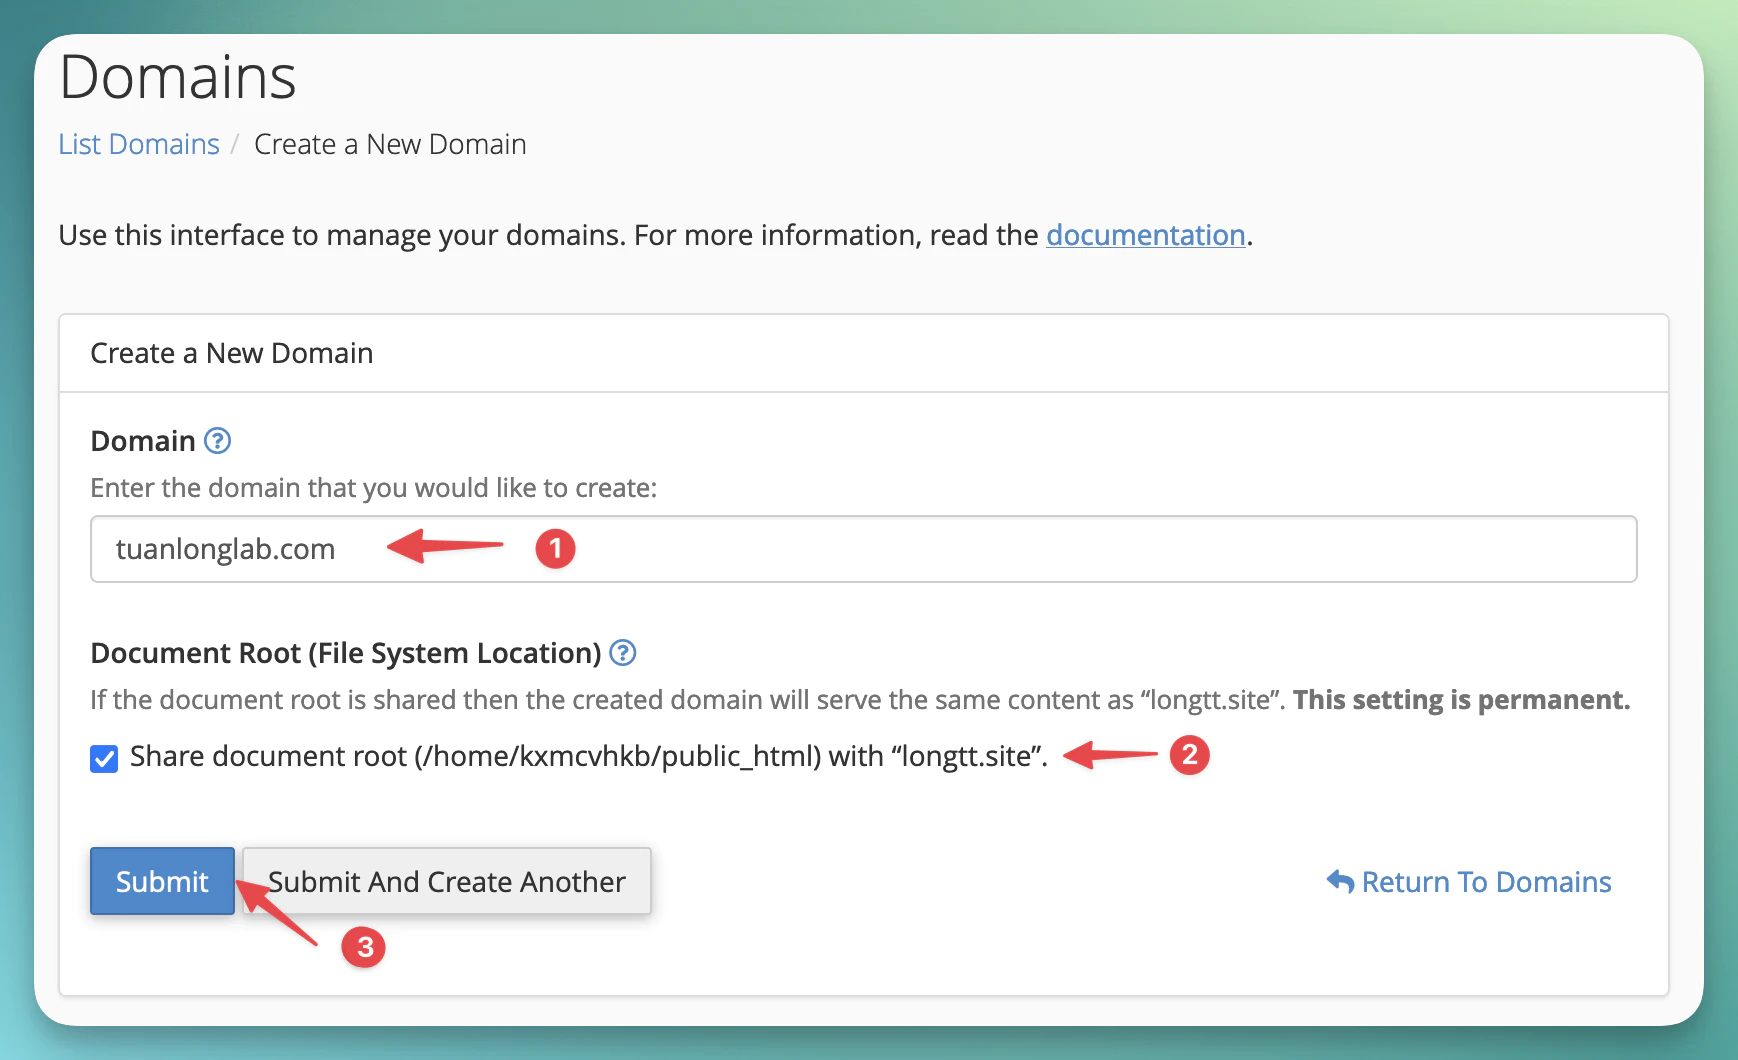
Task: Click the 'This setting is permanent.' bold text
Action: click(x=1461, y=700)
